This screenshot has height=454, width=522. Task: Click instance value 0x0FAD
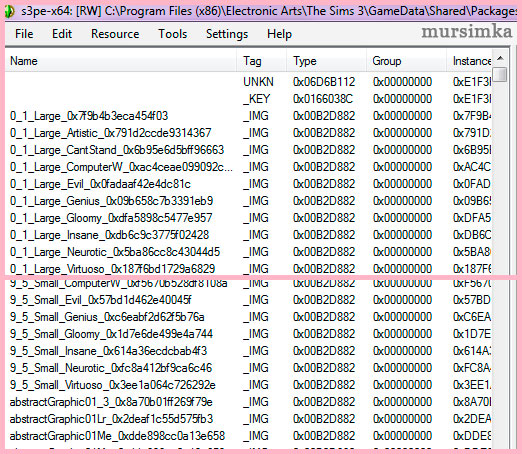[472, 184]
